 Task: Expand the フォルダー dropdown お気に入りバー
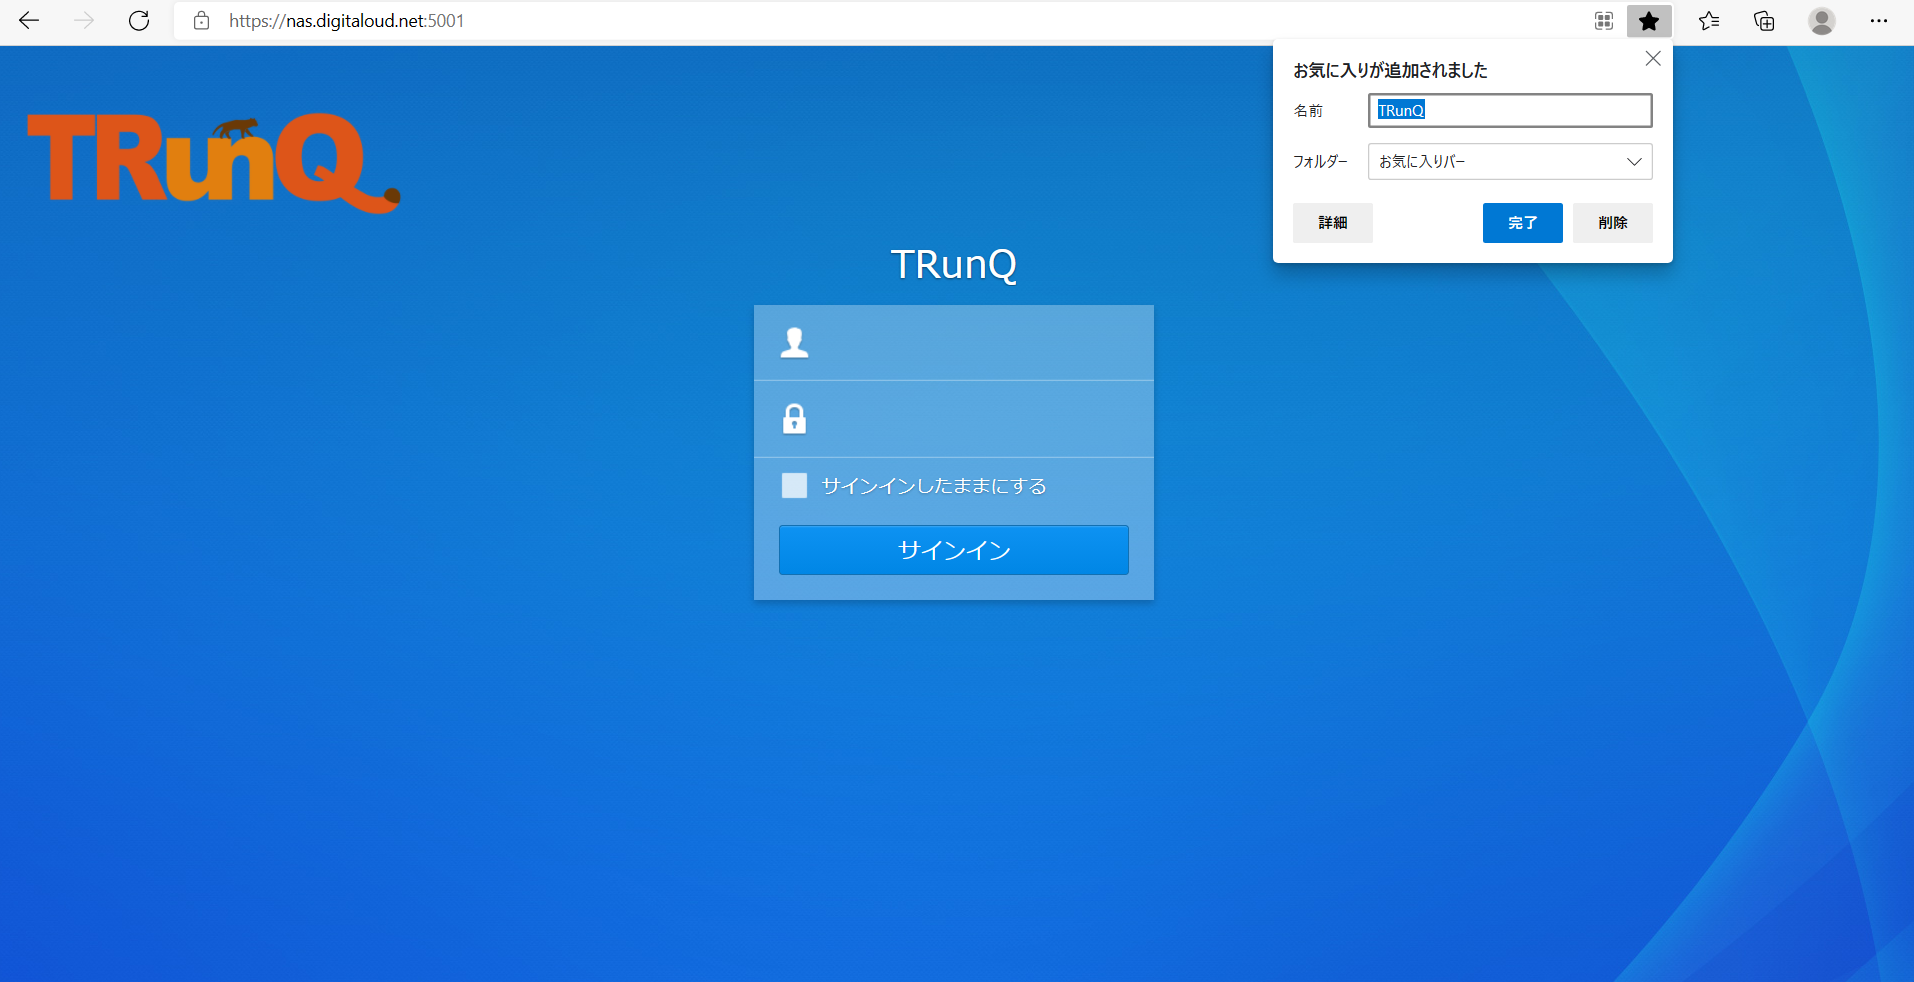click(x=1510, y=161)
